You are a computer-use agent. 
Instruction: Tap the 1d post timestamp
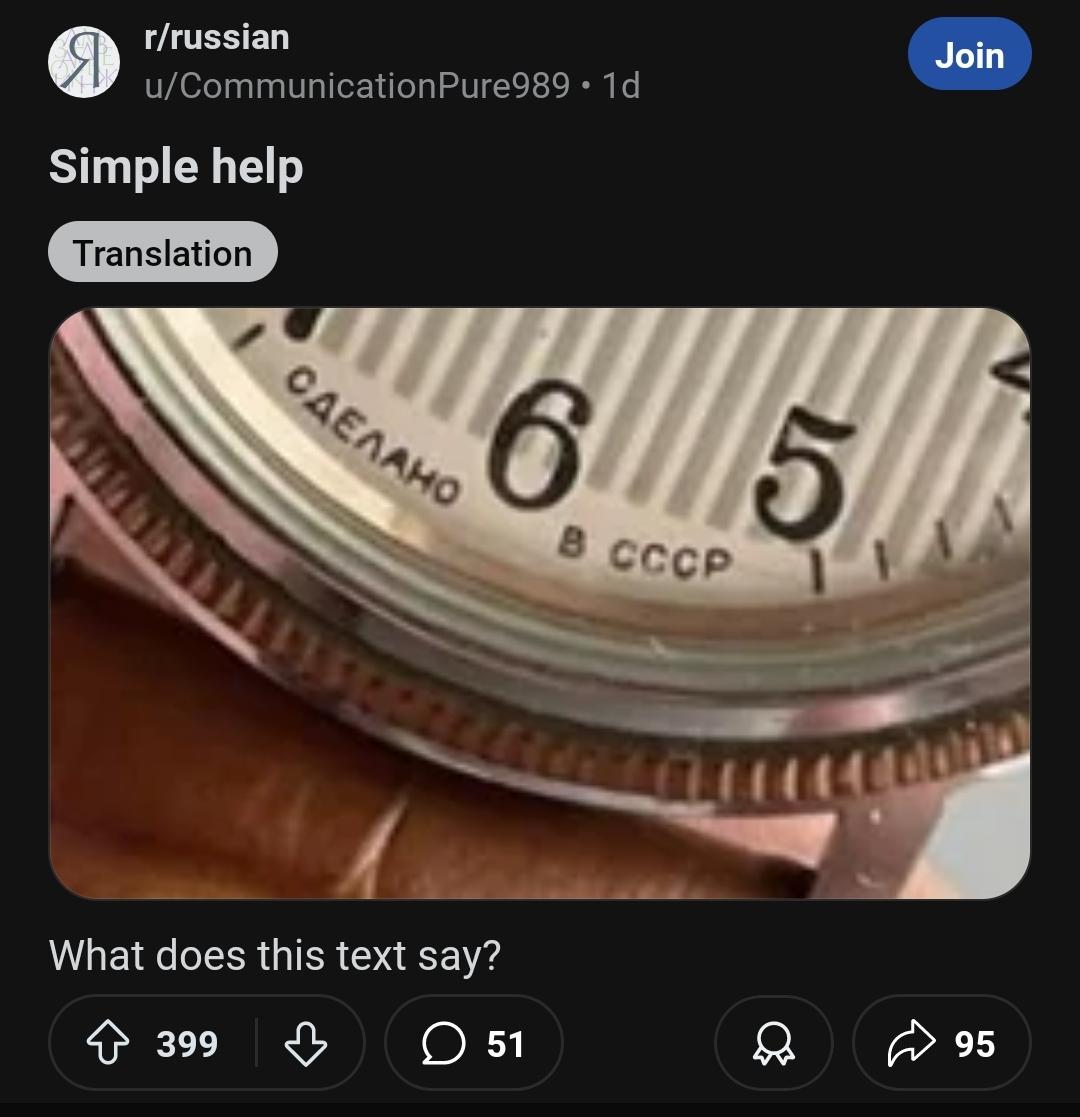pyautogui.click(x=621, y=85)
